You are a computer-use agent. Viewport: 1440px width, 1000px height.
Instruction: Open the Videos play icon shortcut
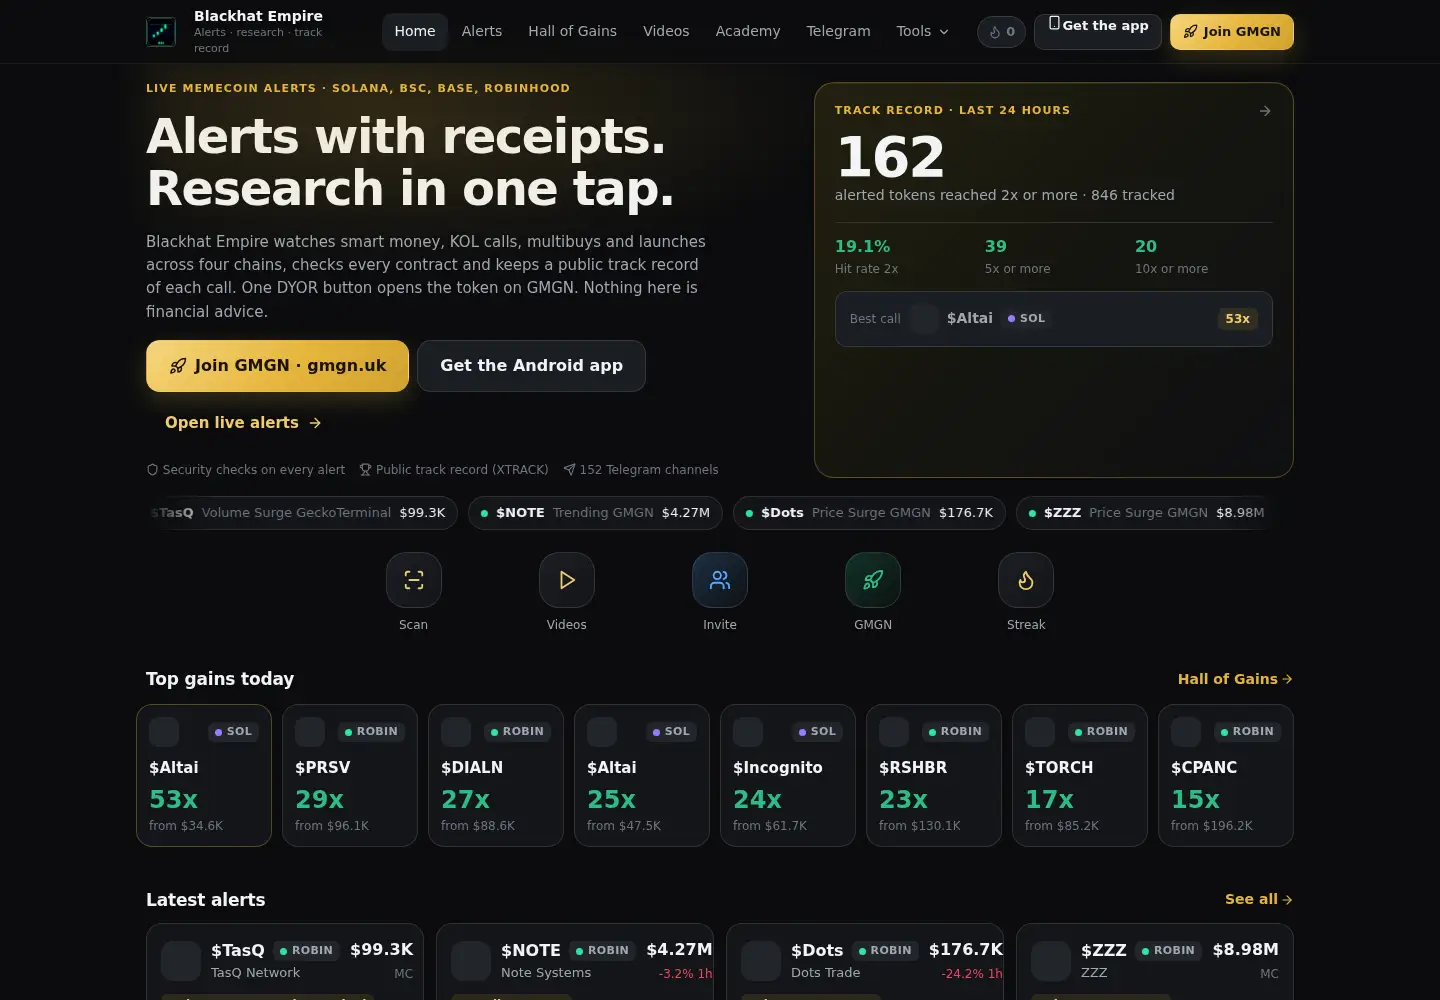click(567, 580)
